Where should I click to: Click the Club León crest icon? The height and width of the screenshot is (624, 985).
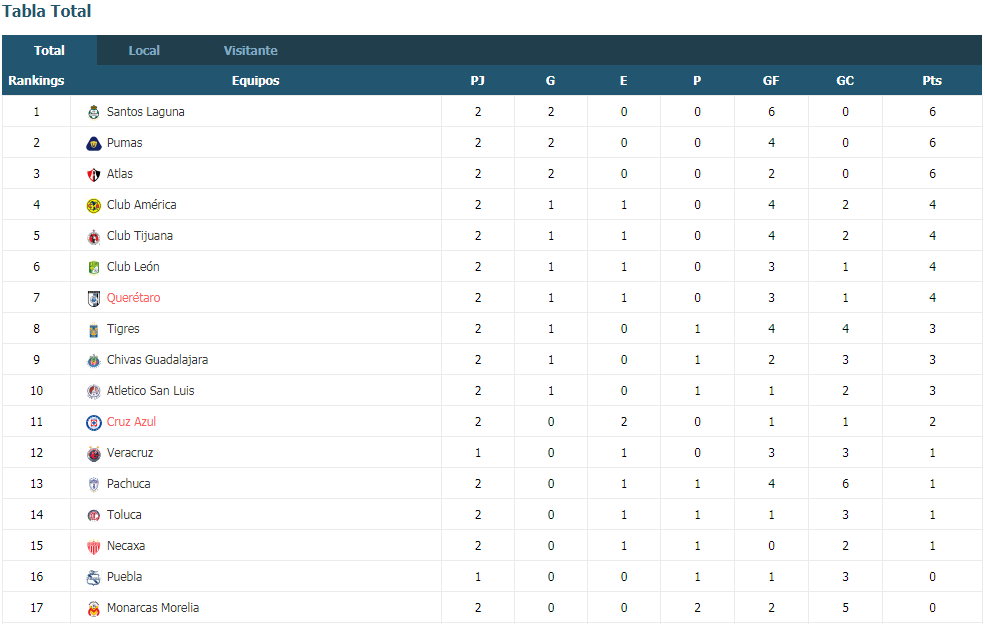tap(94, 268)
